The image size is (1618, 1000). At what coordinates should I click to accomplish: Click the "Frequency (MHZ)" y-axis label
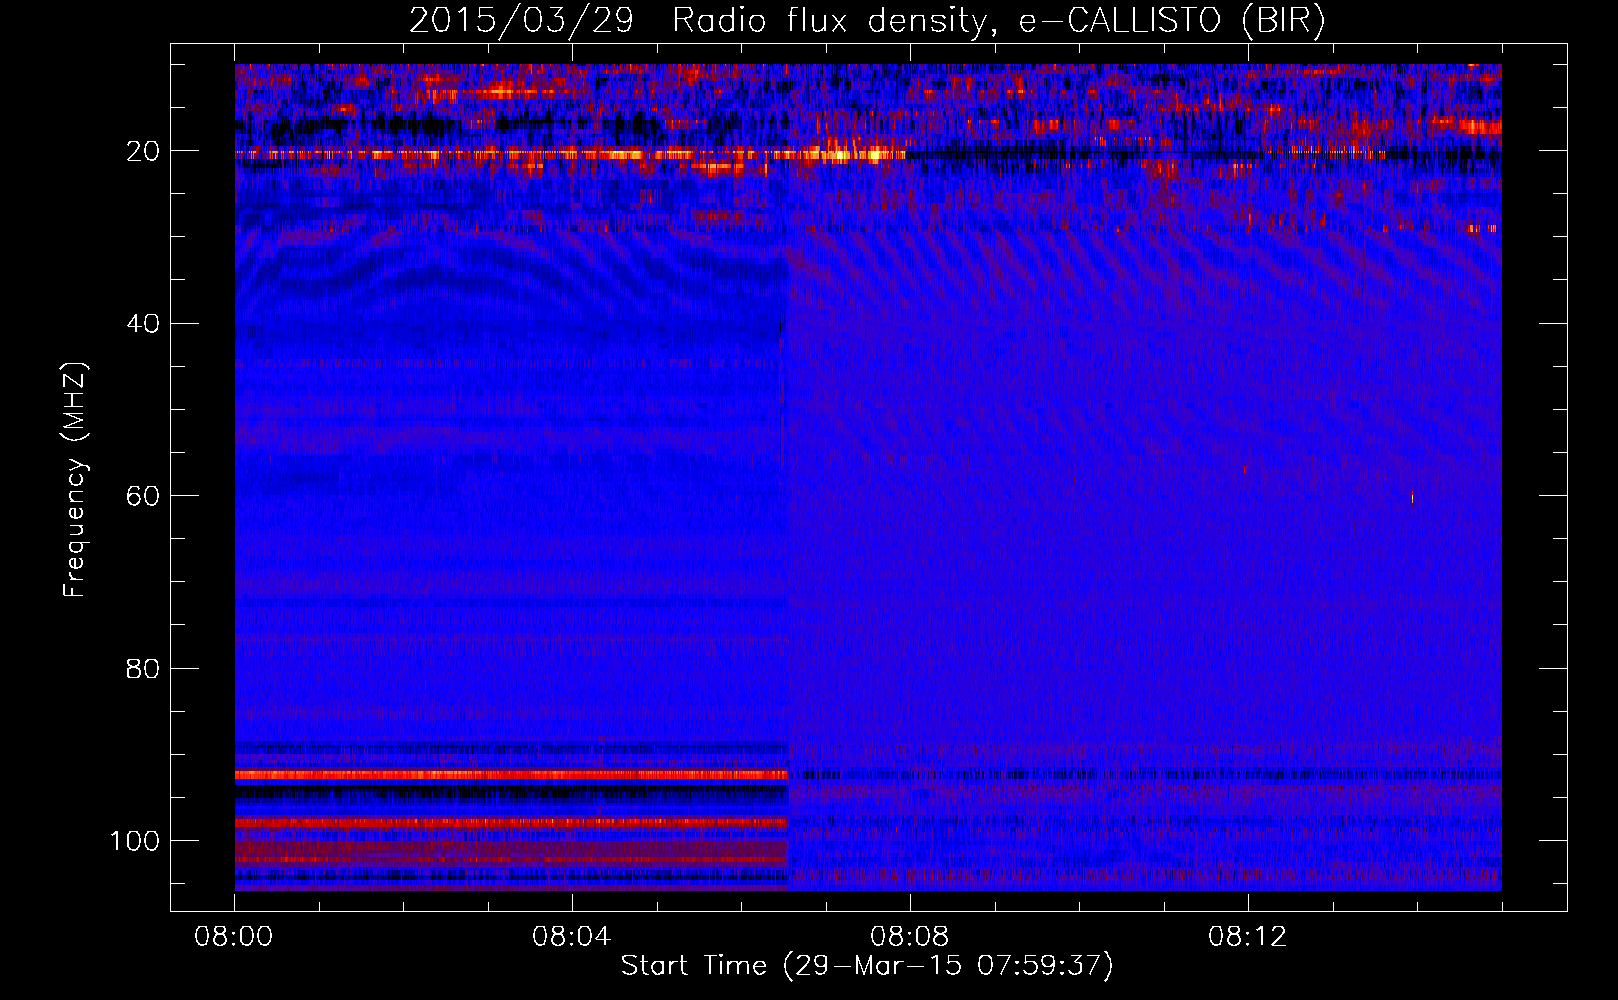pos(75,479)
